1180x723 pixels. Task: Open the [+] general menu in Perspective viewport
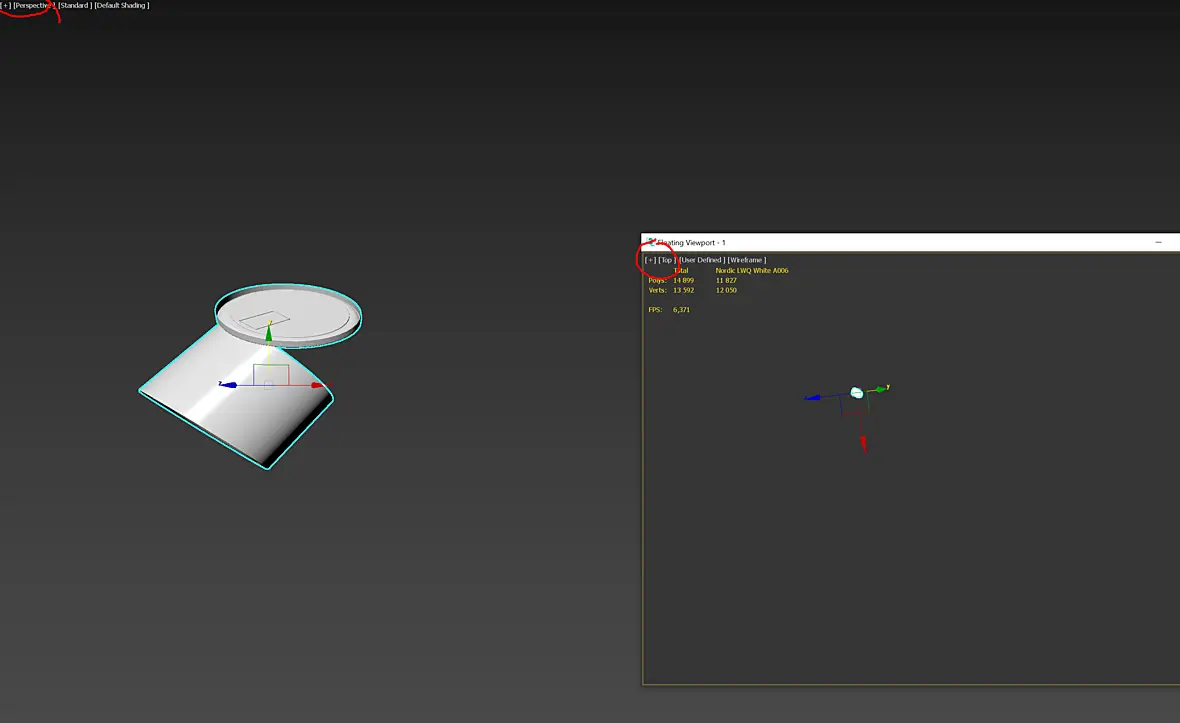pyautogui.click(x=6, y=5)
